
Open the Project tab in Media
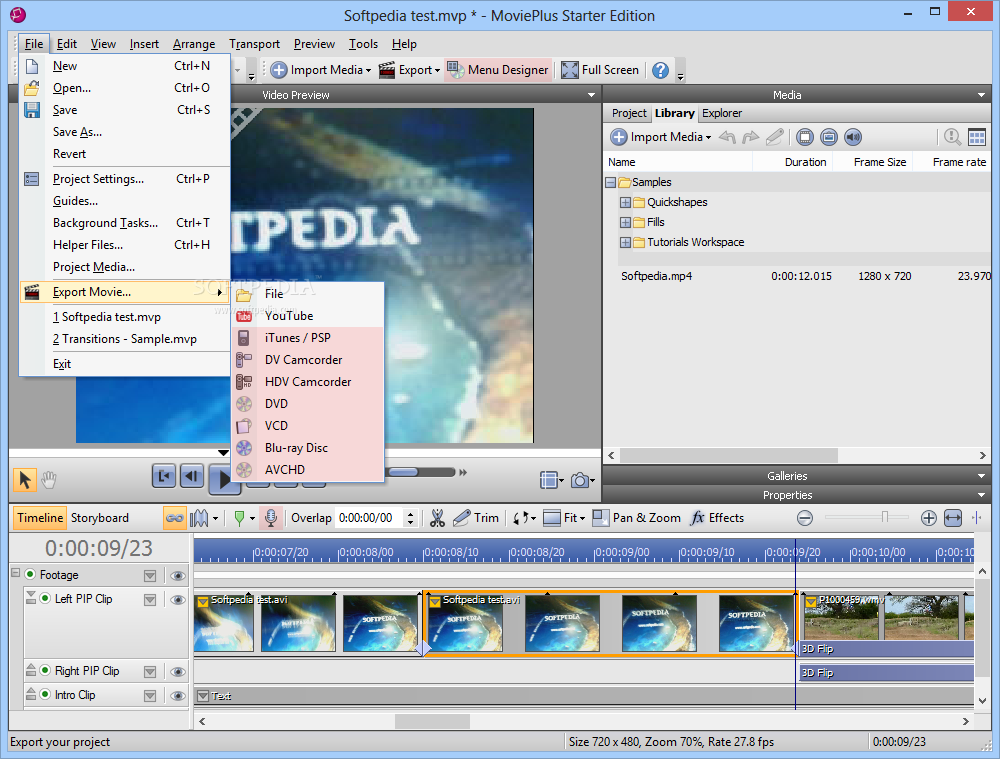click(629, 114)
